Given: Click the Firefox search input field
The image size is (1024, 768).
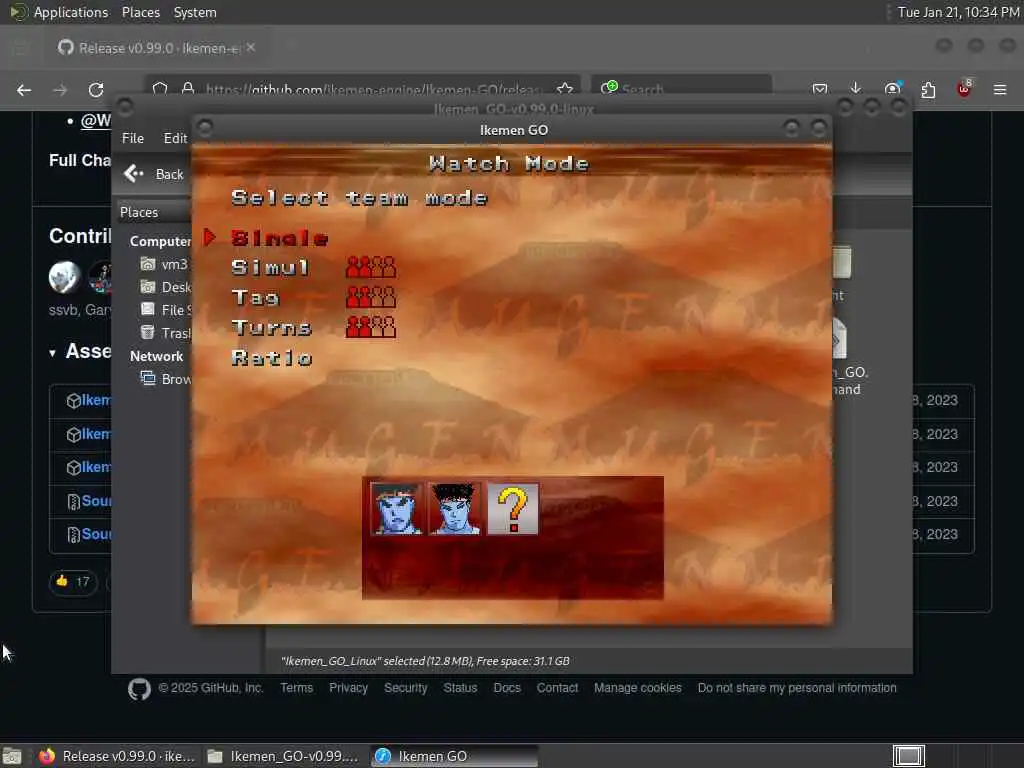Looking at the screenshot, I should coord(681,89).
